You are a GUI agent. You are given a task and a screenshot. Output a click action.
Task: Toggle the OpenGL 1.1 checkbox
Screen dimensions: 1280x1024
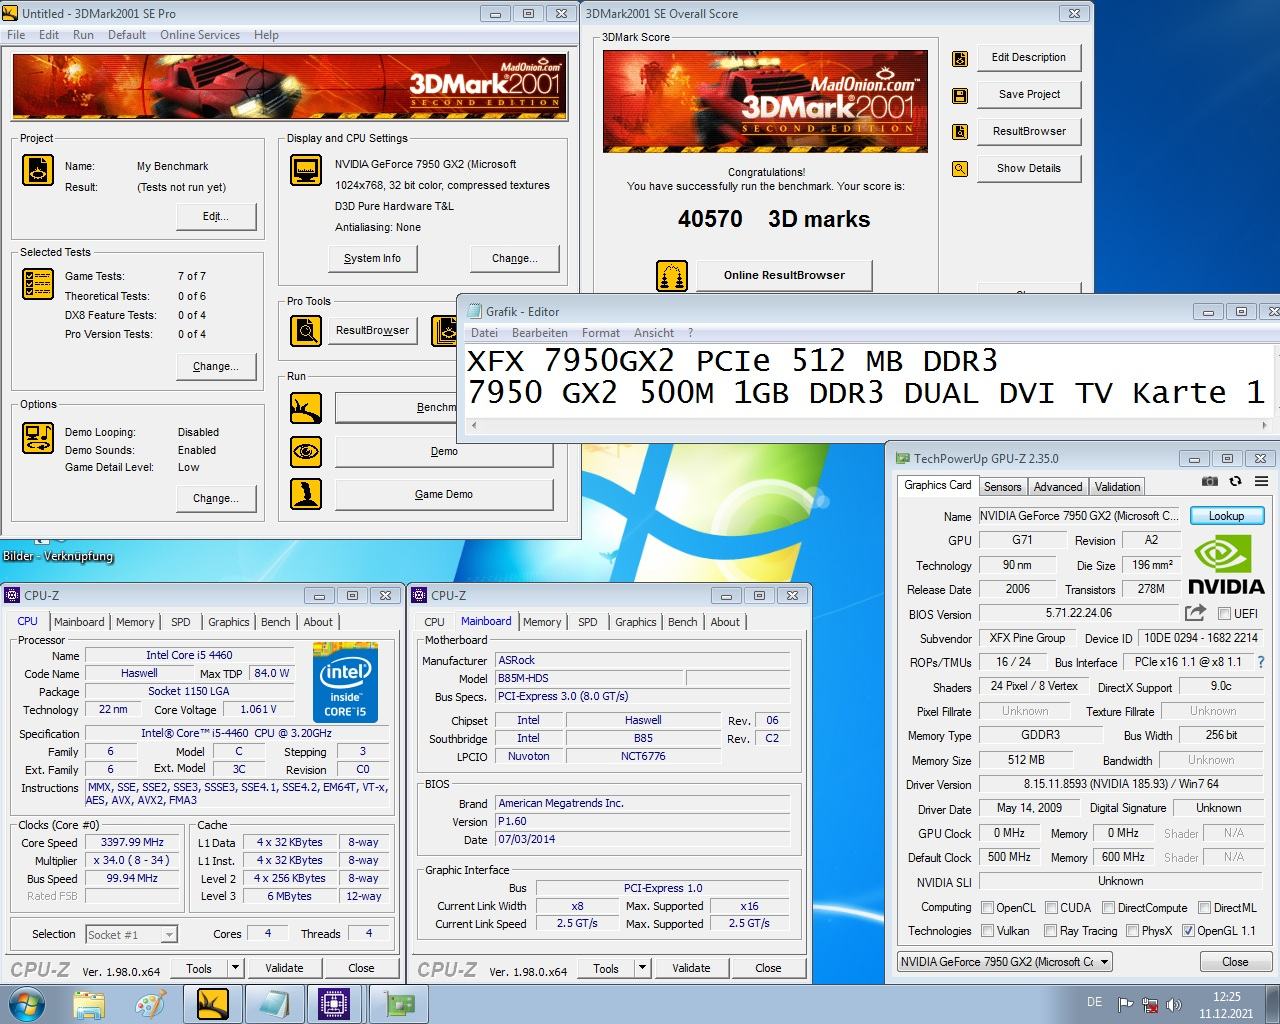[x=1188, y=931]
